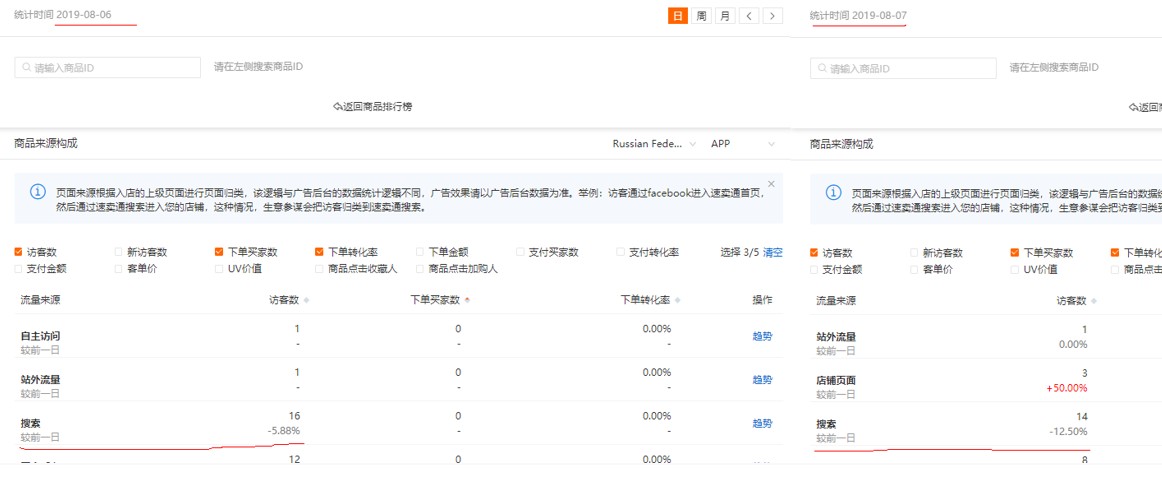
Task: Sort 访客数 column in the 2019-08-06 panel
Action: click(306, 300)
